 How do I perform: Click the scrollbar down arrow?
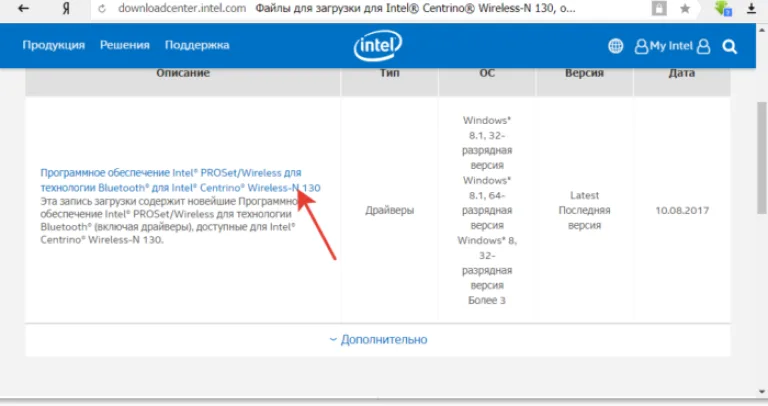762,391
